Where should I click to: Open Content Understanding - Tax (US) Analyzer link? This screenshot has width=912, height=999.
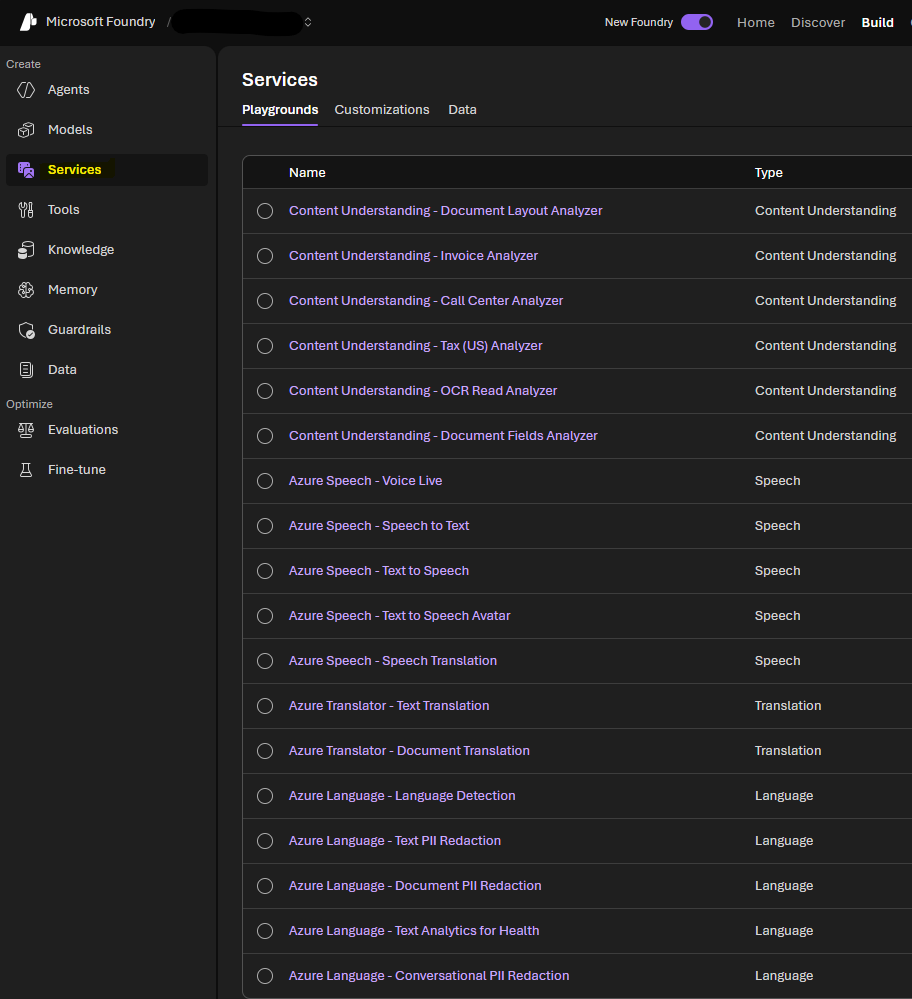[x=416, y=346]
